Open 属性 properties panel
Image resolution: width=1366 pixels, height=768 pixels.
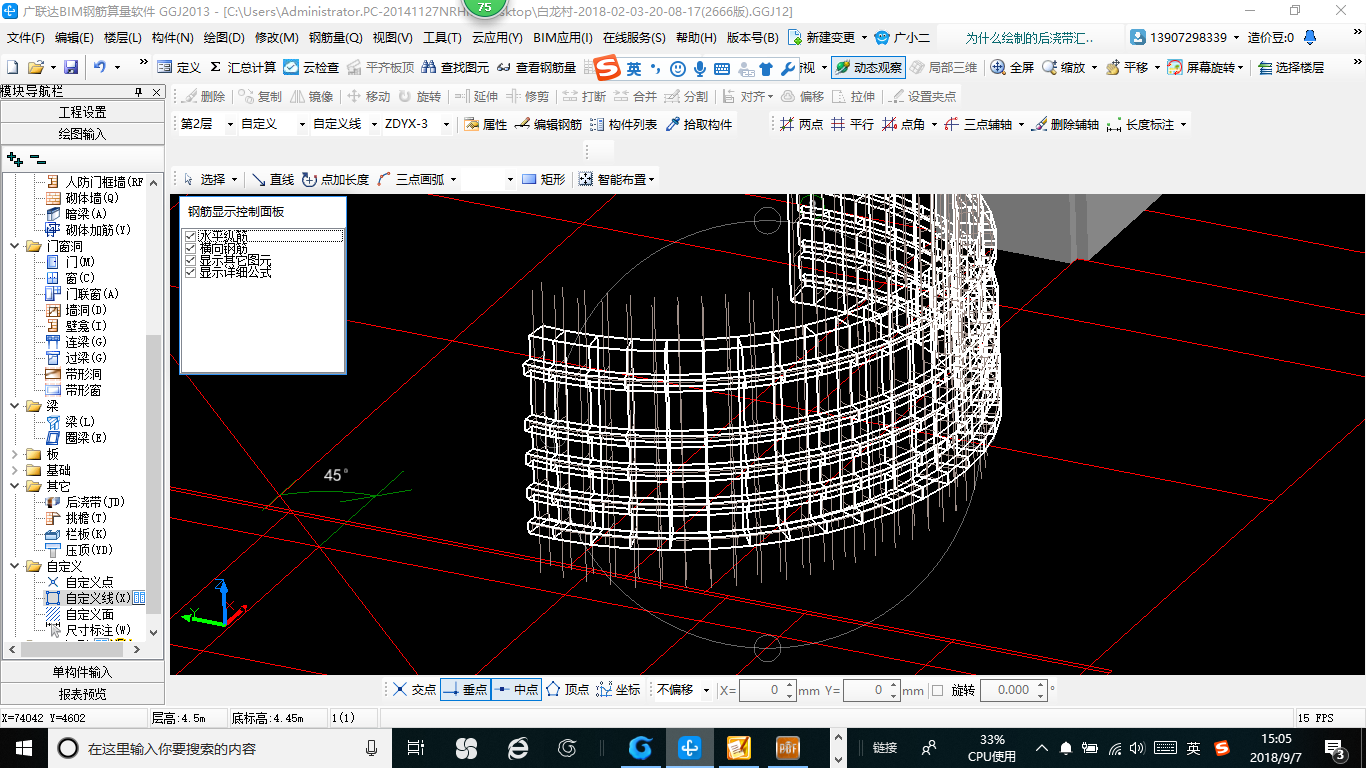click(485, 124)
